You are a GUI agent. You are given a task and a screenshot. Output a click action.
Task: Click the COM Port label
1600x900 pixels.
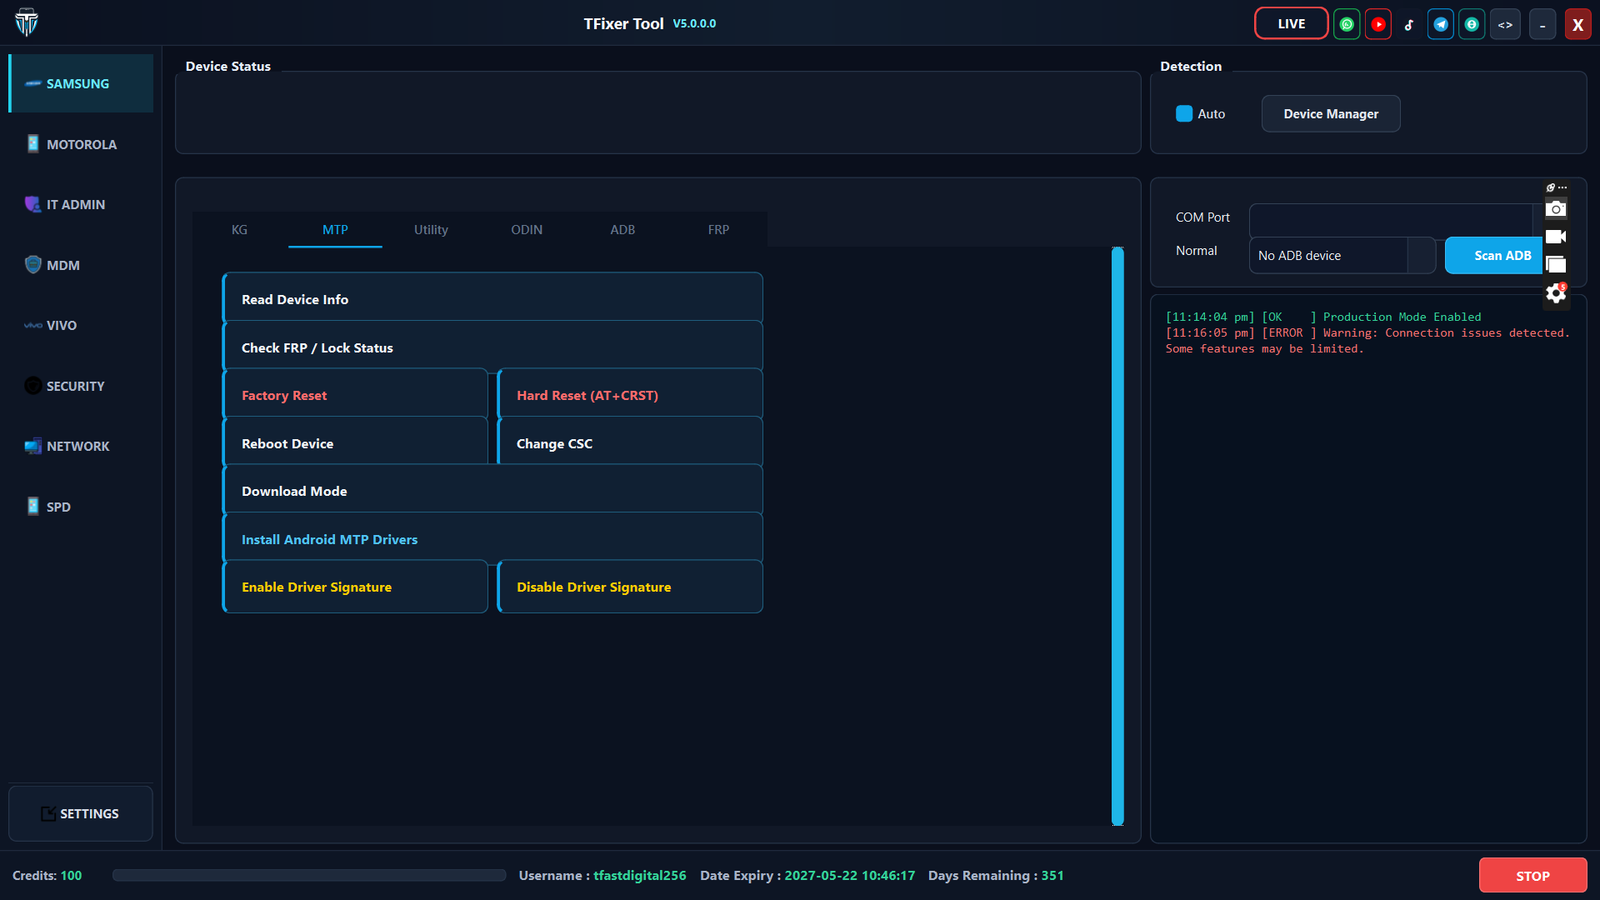point(1203,217)
